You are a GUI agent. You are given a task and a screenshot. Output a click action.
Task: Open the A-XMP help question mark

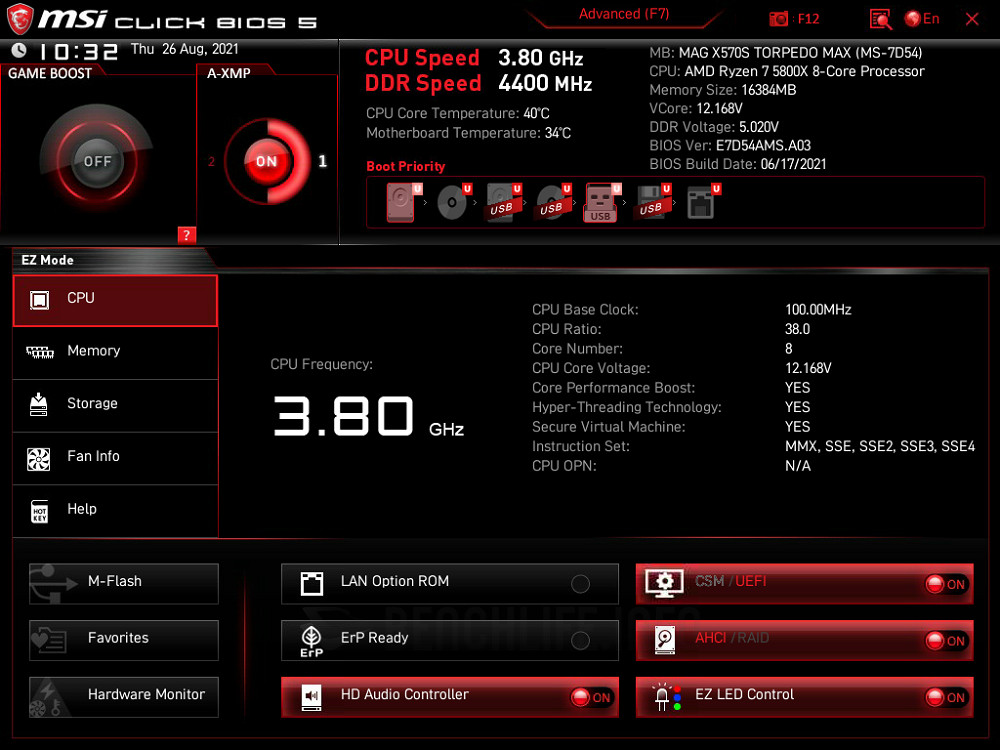coord(186,236)
